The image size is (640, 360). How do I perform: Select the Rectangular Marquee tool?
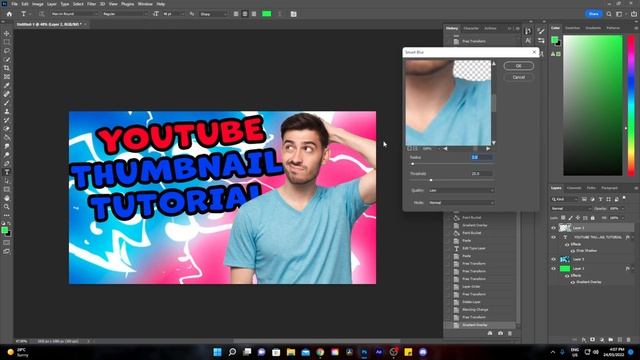[7, 42]
